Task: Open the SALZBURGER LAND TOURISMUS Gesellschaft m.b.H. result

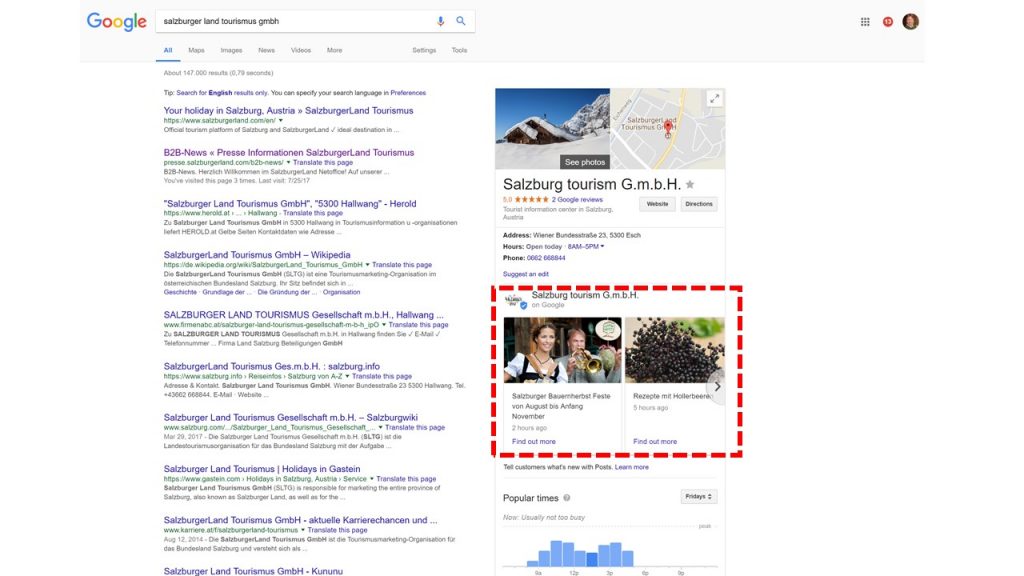Action: click(304, 315)
